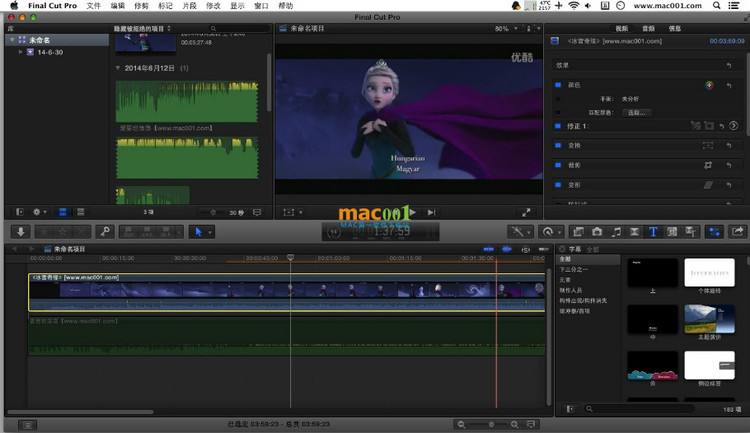Click the Share export icon

(738, 232)
